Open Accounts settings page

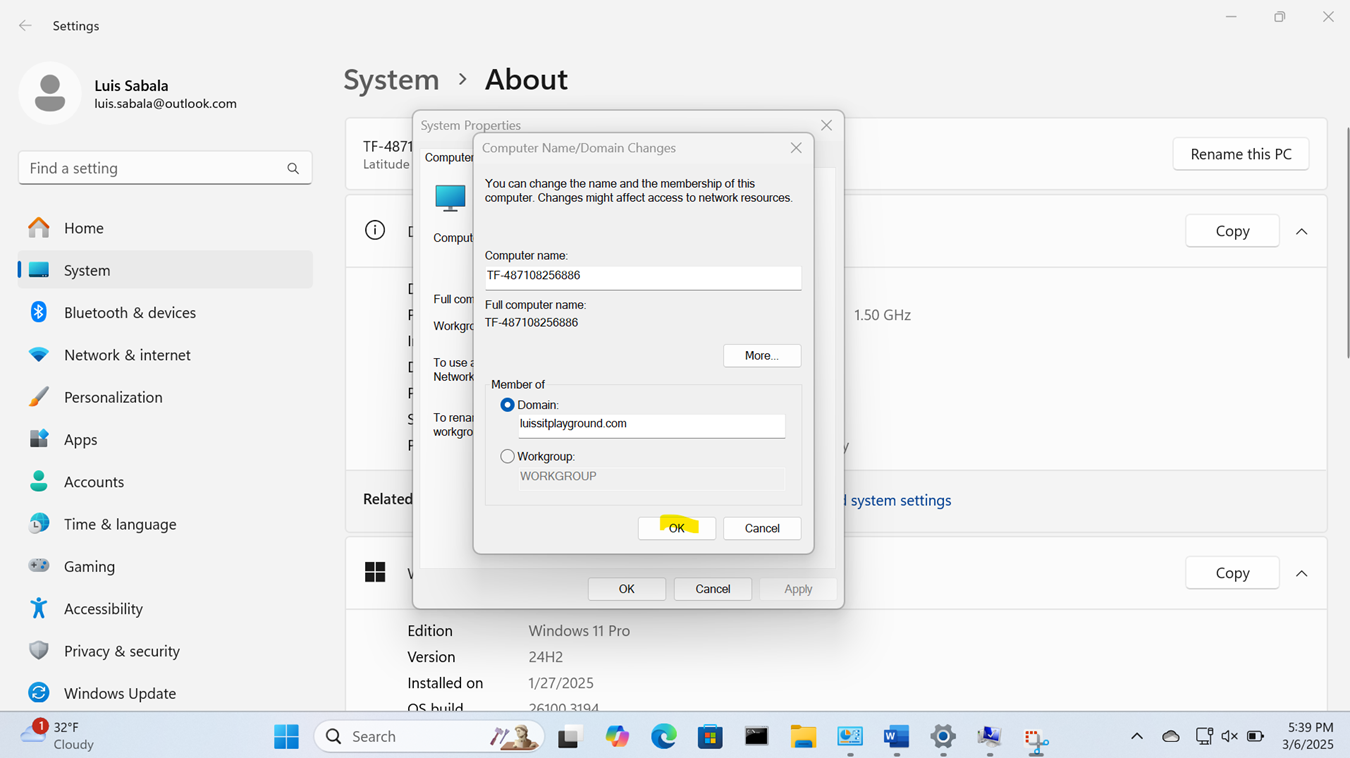[165, 482]
